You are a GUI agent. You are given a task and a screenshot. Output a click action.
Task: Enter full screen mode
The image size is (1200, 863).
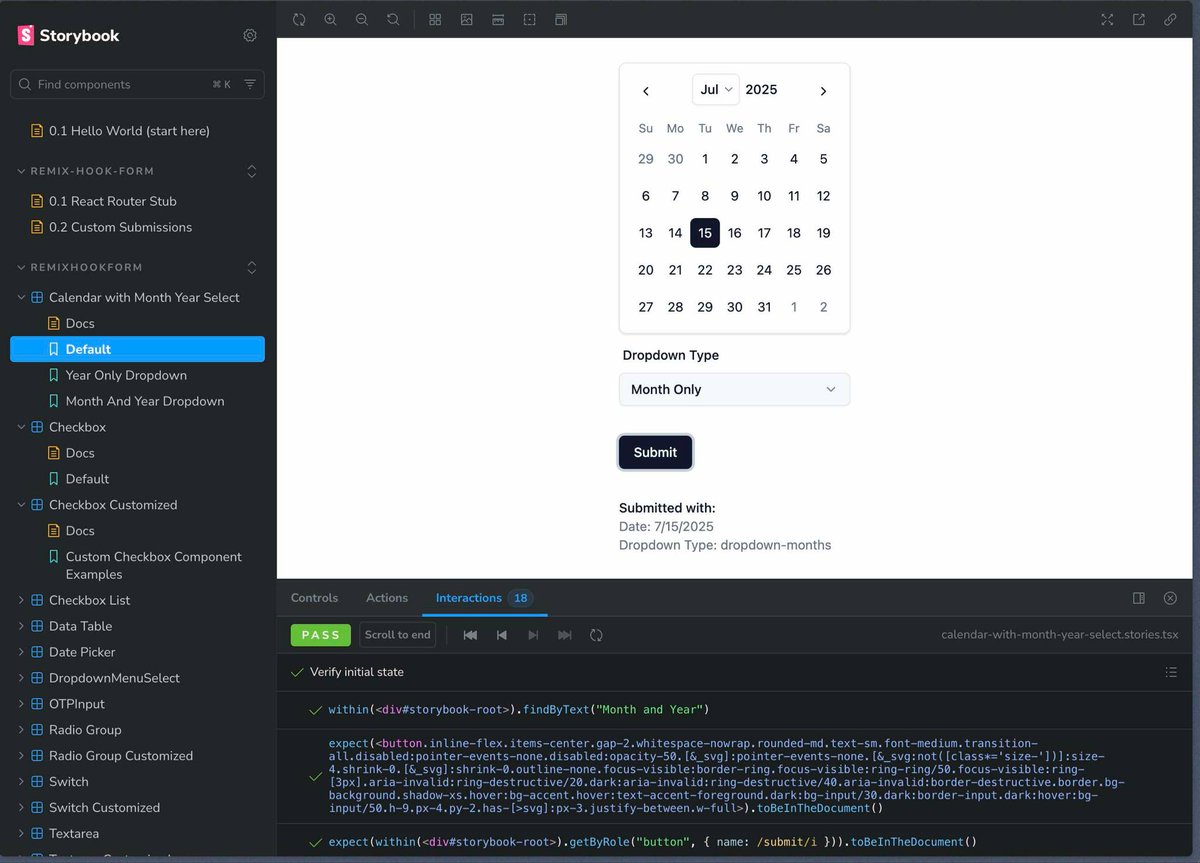point(1107,19)
